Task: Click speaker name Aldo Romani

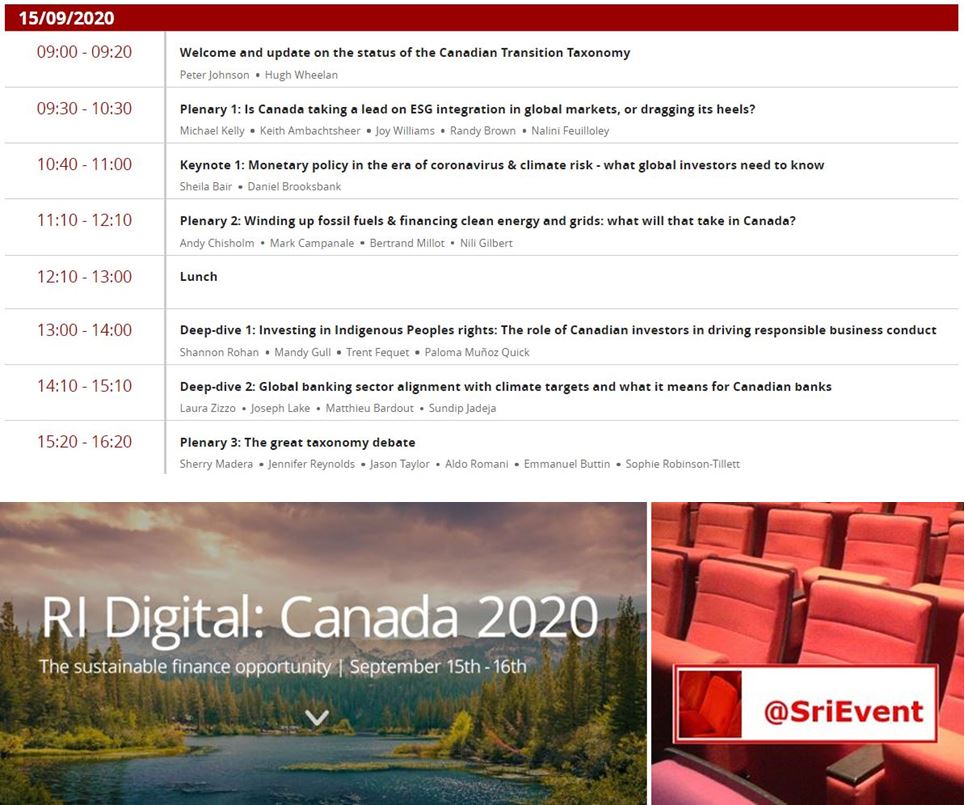Action: (476, 464)
